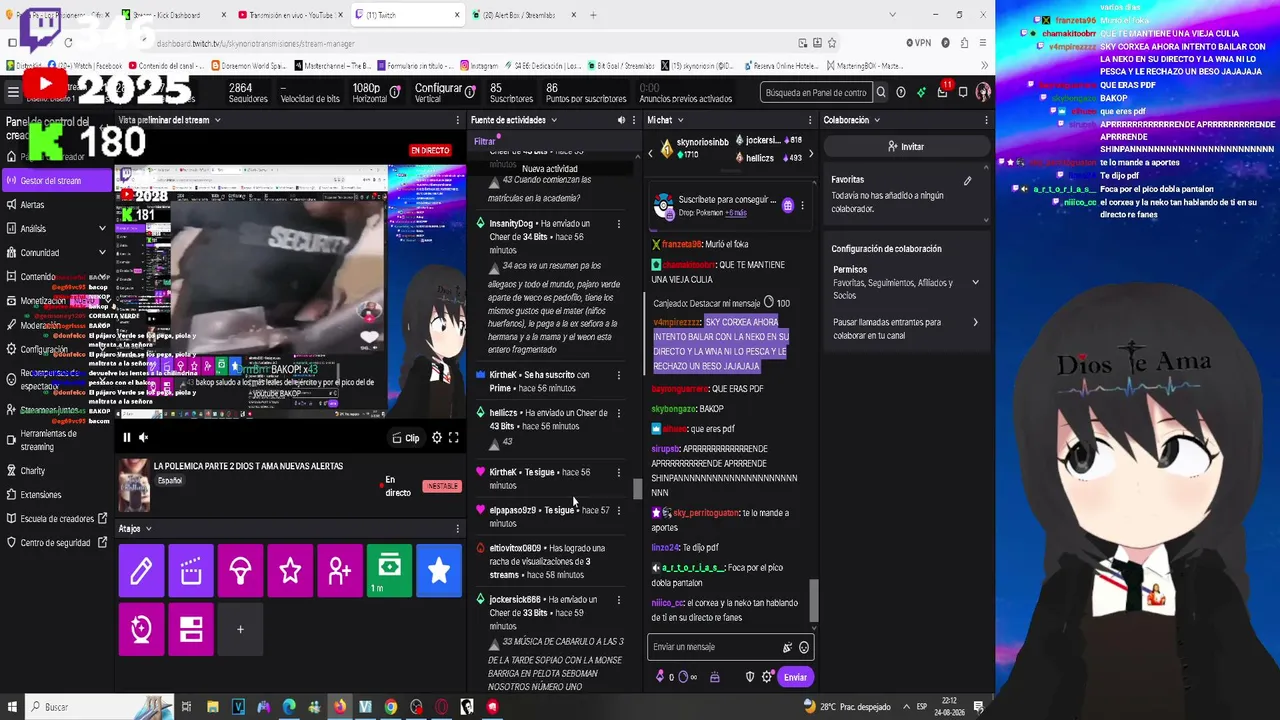Mute the stream preview audio
1280x720 pixels.
click(144, 437)
